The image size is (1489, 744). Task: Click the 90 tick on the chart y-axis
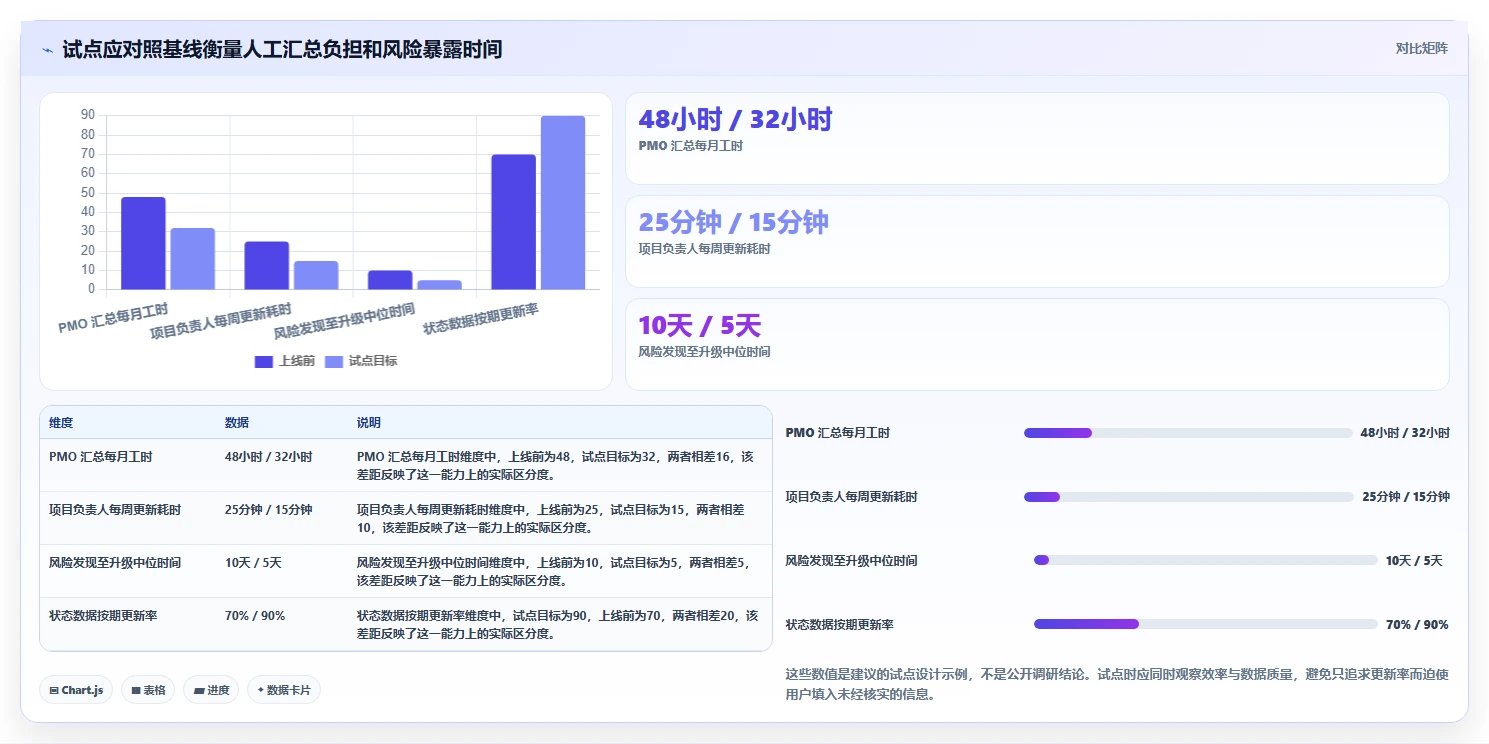click(x=88, y=115)
